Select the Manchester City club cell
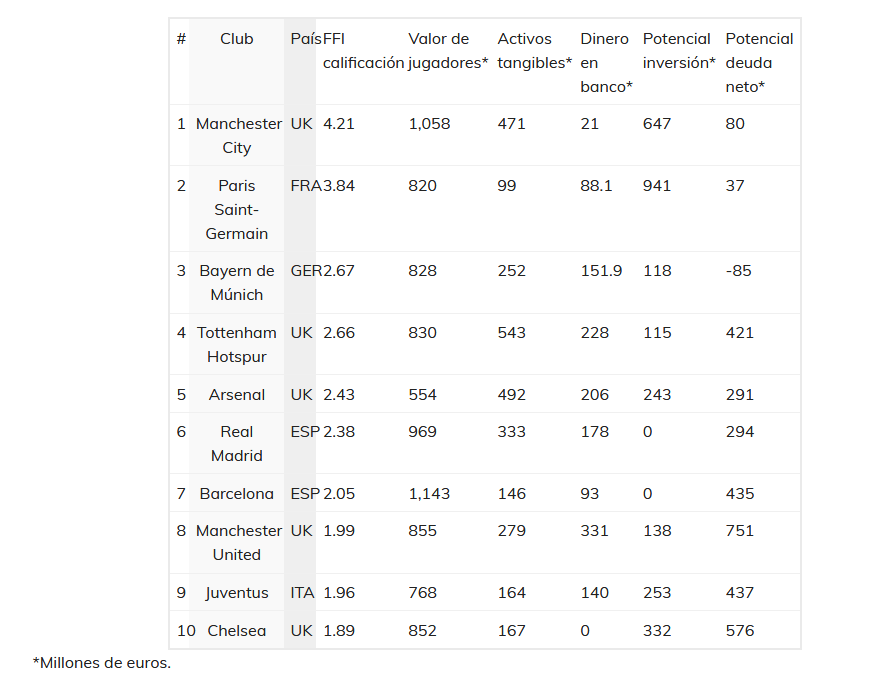 click(x=236, y=136)
